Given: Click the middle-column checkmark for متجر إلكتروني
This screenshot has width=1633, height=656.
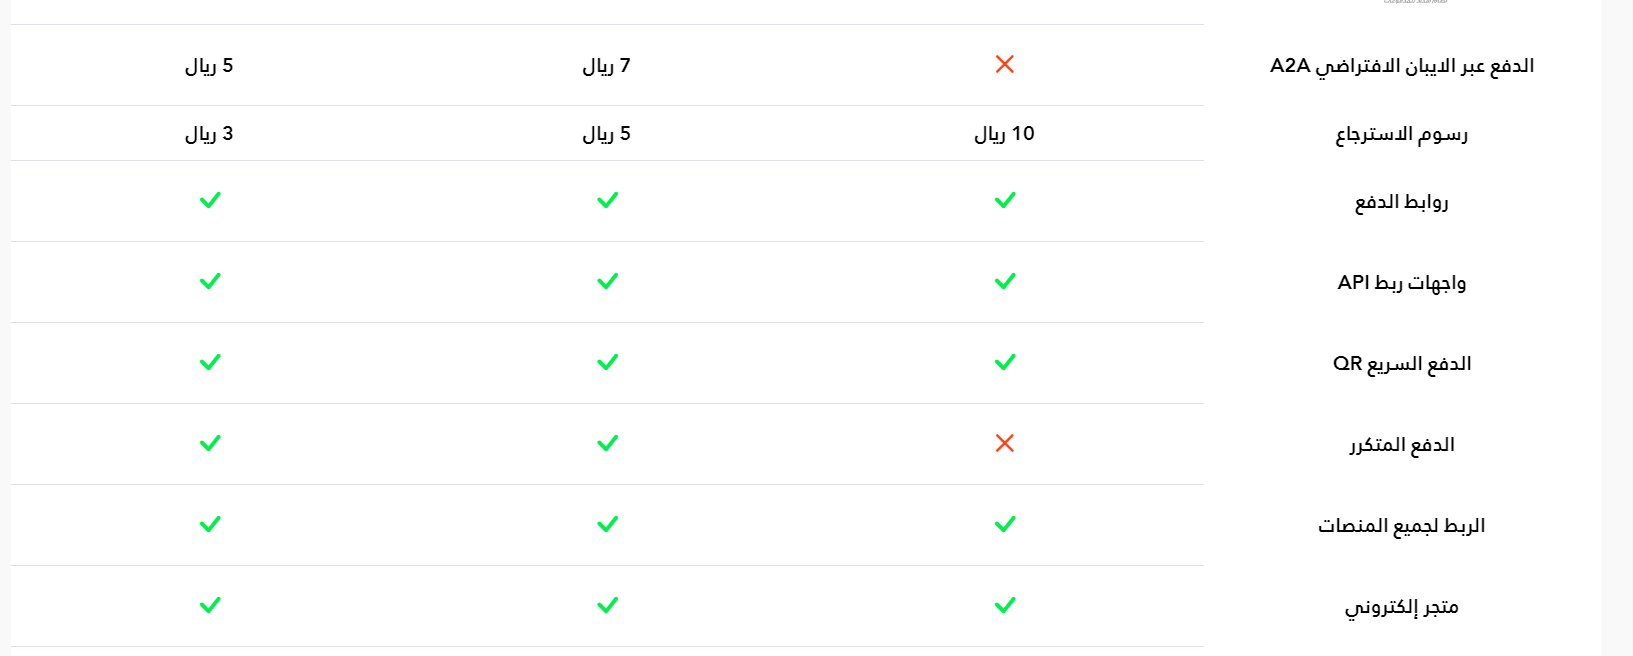Looking at the screenshot, I should click(607, 605).
